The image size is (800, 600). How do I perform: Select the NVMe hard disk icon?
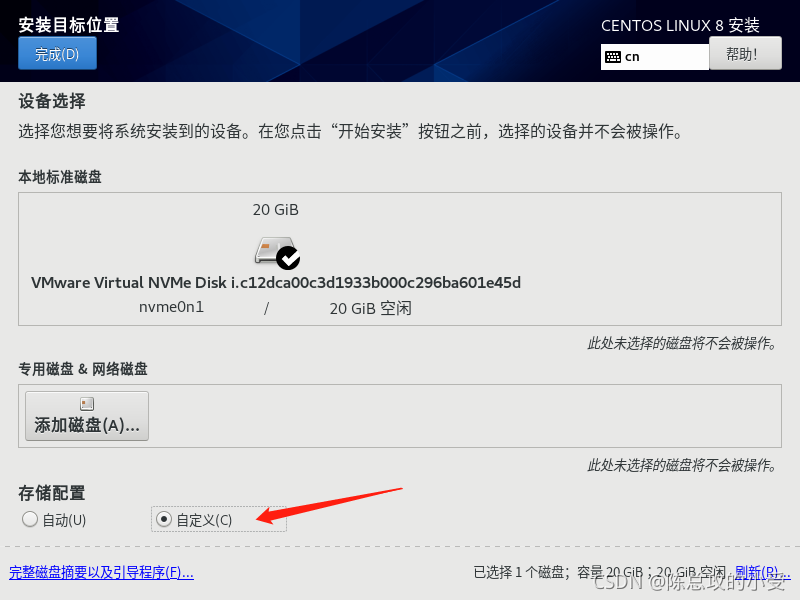pyautogui.click(x=274, y=250)
